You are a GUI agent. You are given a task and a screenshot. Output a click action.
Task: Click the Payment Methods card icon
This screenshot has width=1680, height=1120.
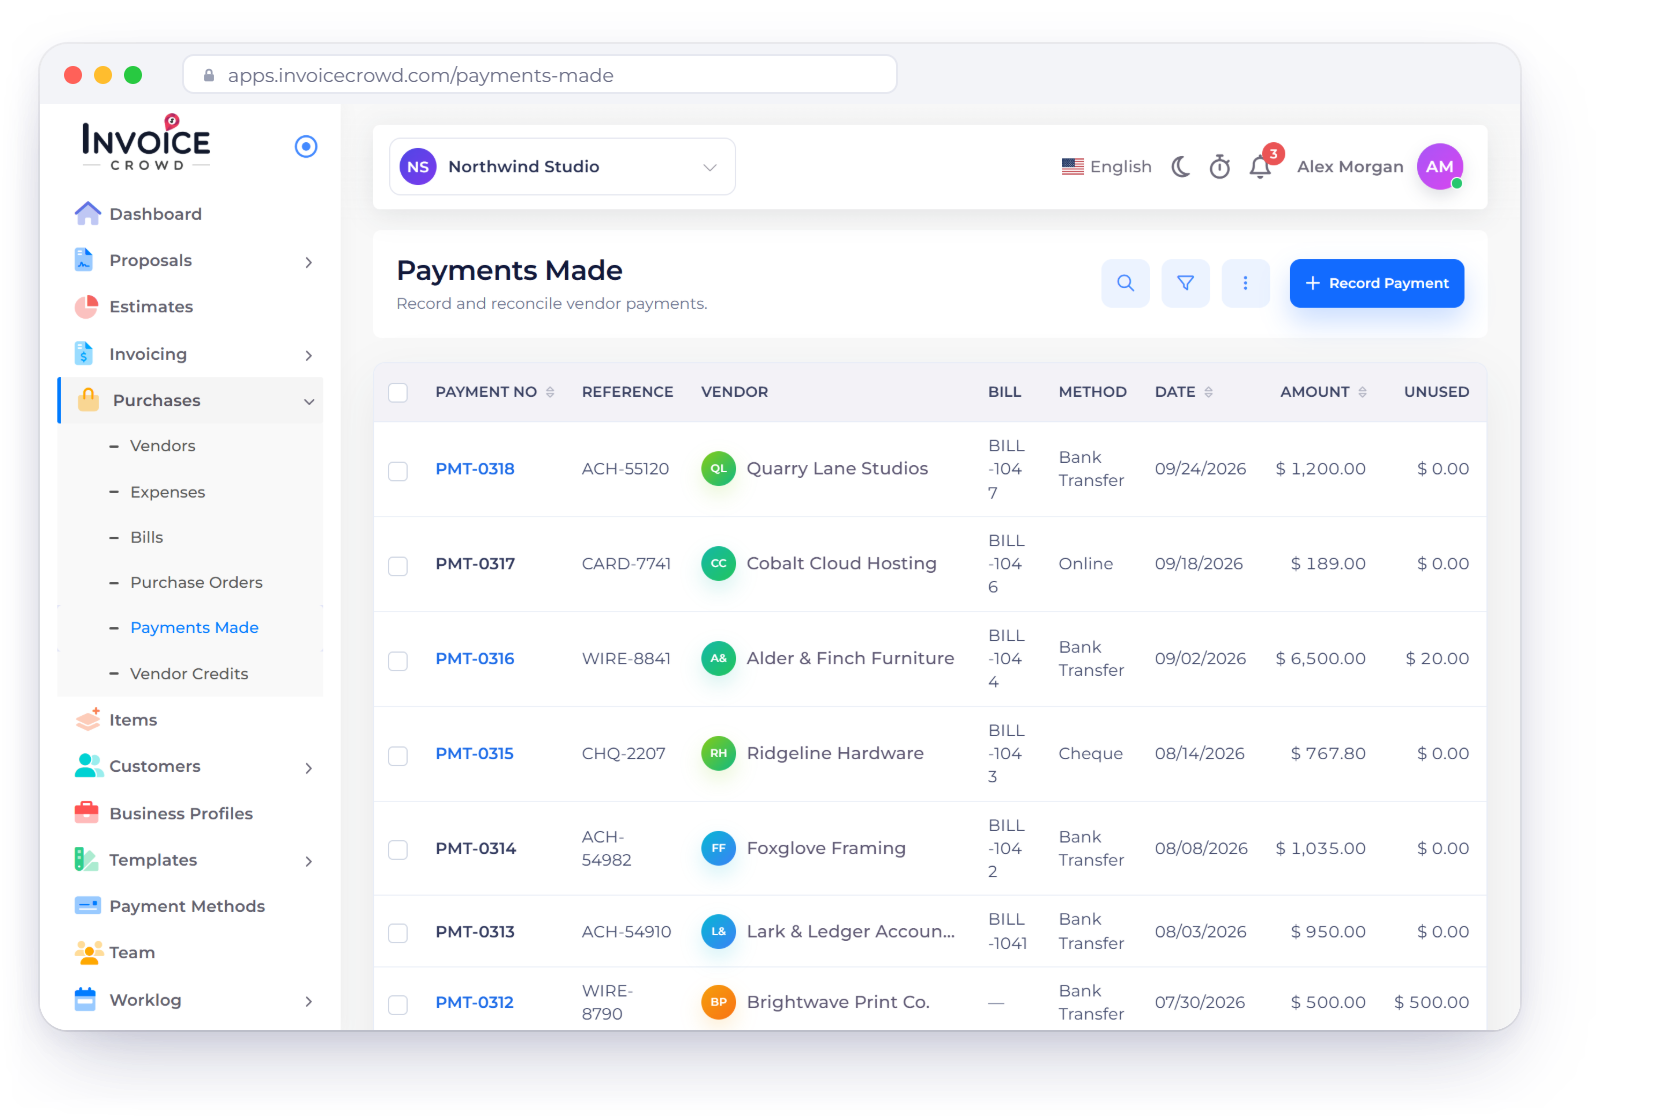click(x=88, y=905)
